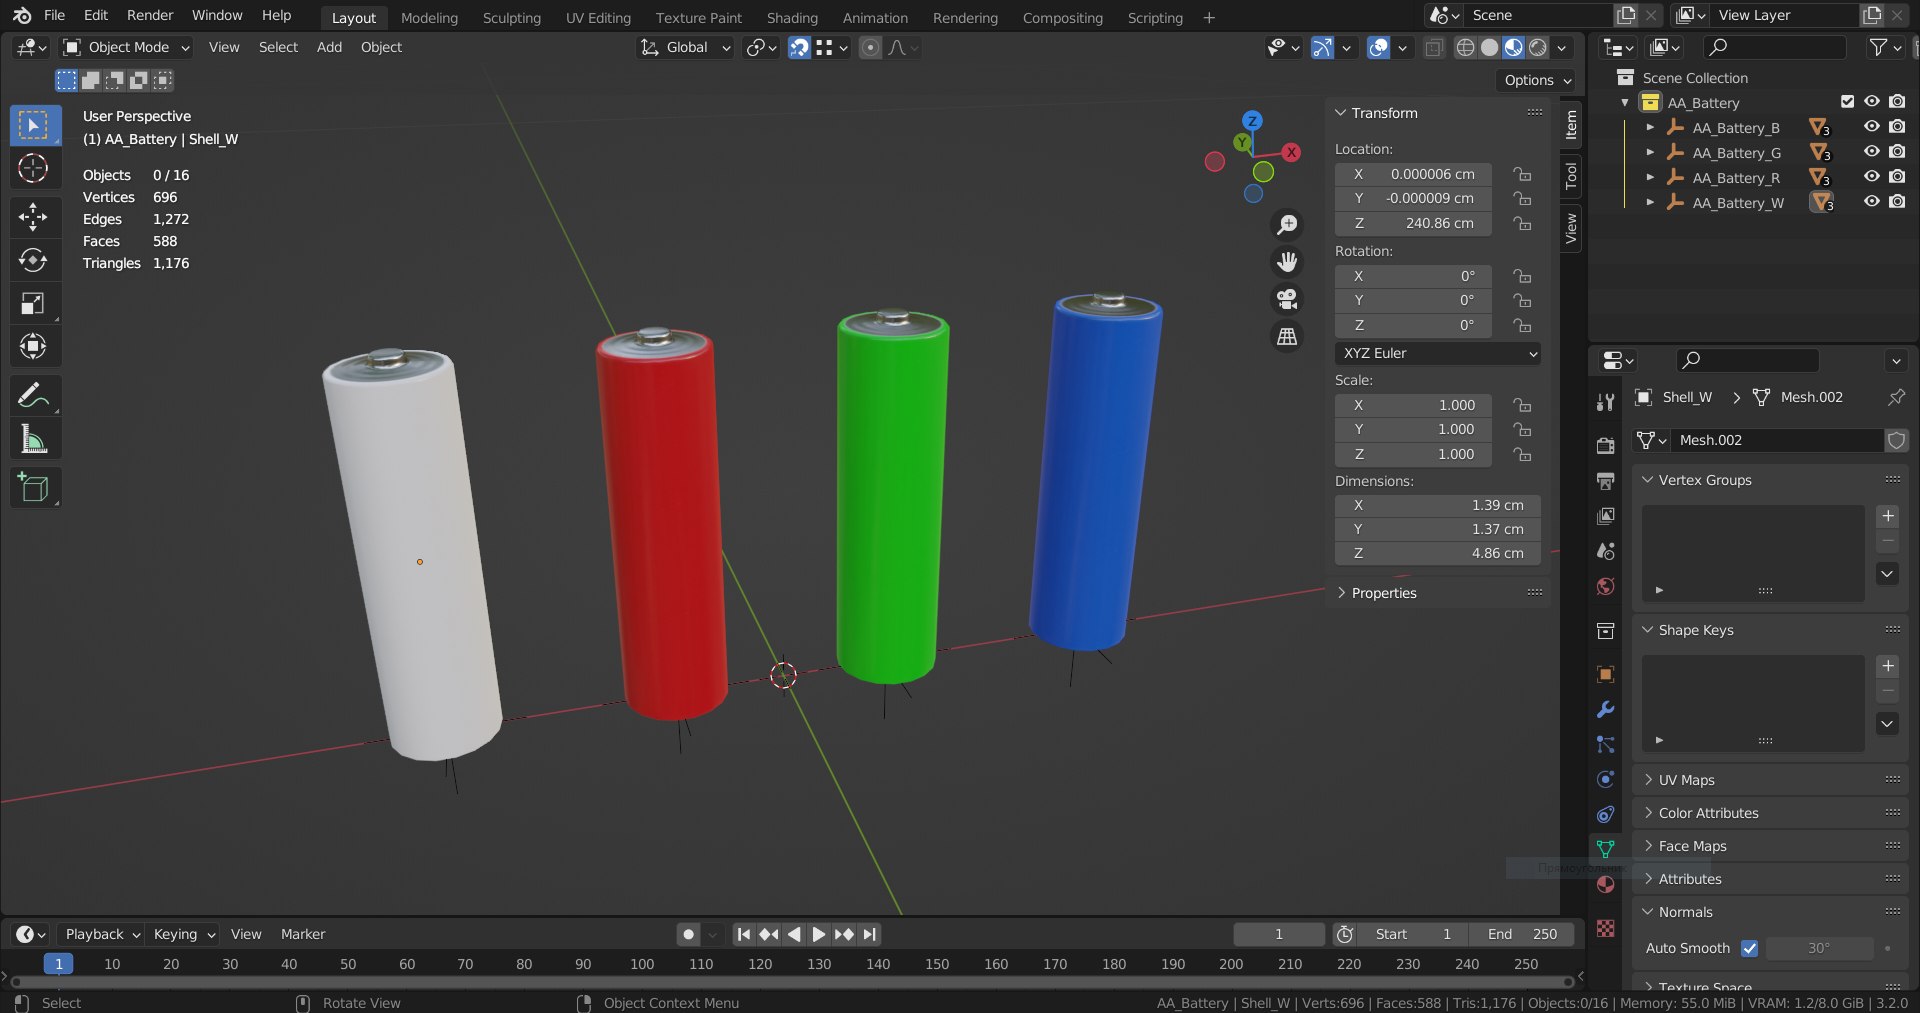The width and height of the screenshot is (1920, 1013).
Task: Click the End frame field
Action: tap(1521, 934)
